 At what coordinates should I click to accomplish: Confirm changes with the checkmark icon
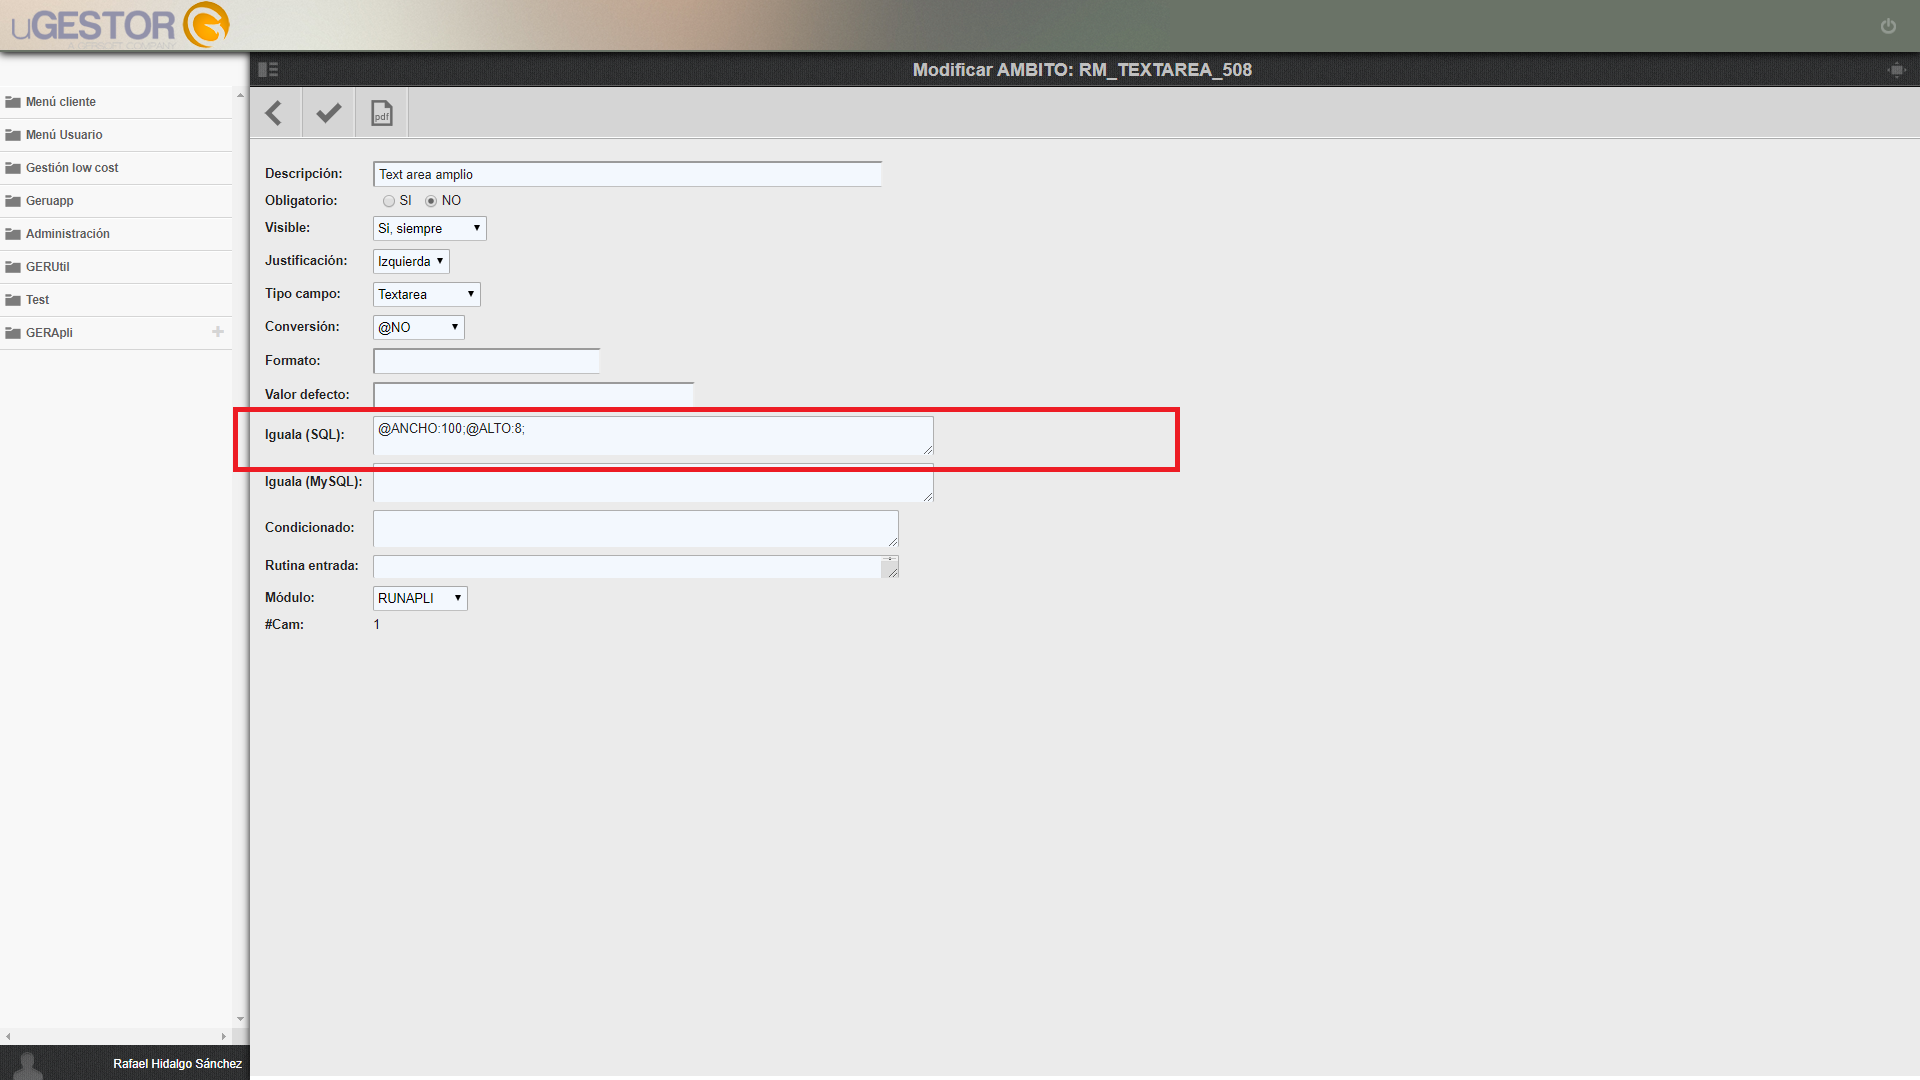click(328, 113)
